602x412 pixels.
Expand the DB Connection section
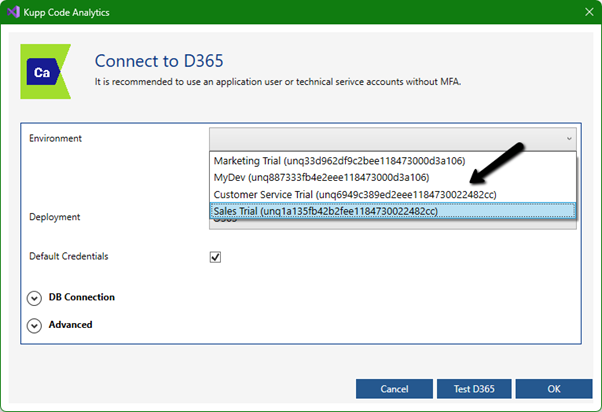[35, 297]
